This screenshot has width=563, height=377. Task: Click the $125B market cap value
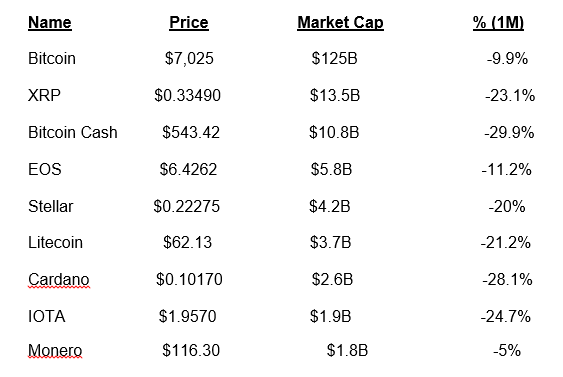pos(334,59)
